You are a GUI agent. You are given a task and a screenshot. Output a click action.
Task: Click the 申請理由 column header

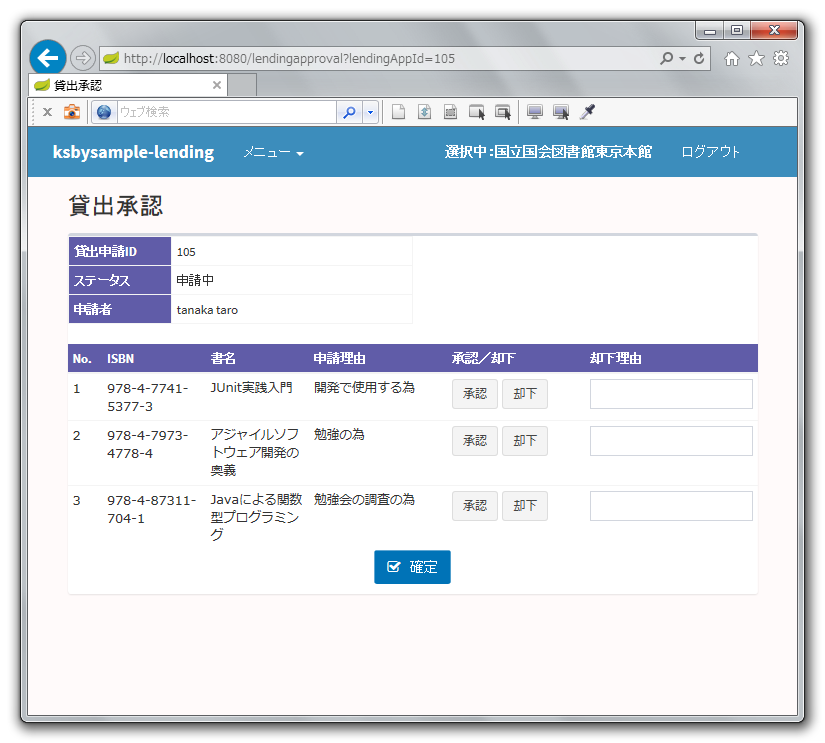point(339,359)
